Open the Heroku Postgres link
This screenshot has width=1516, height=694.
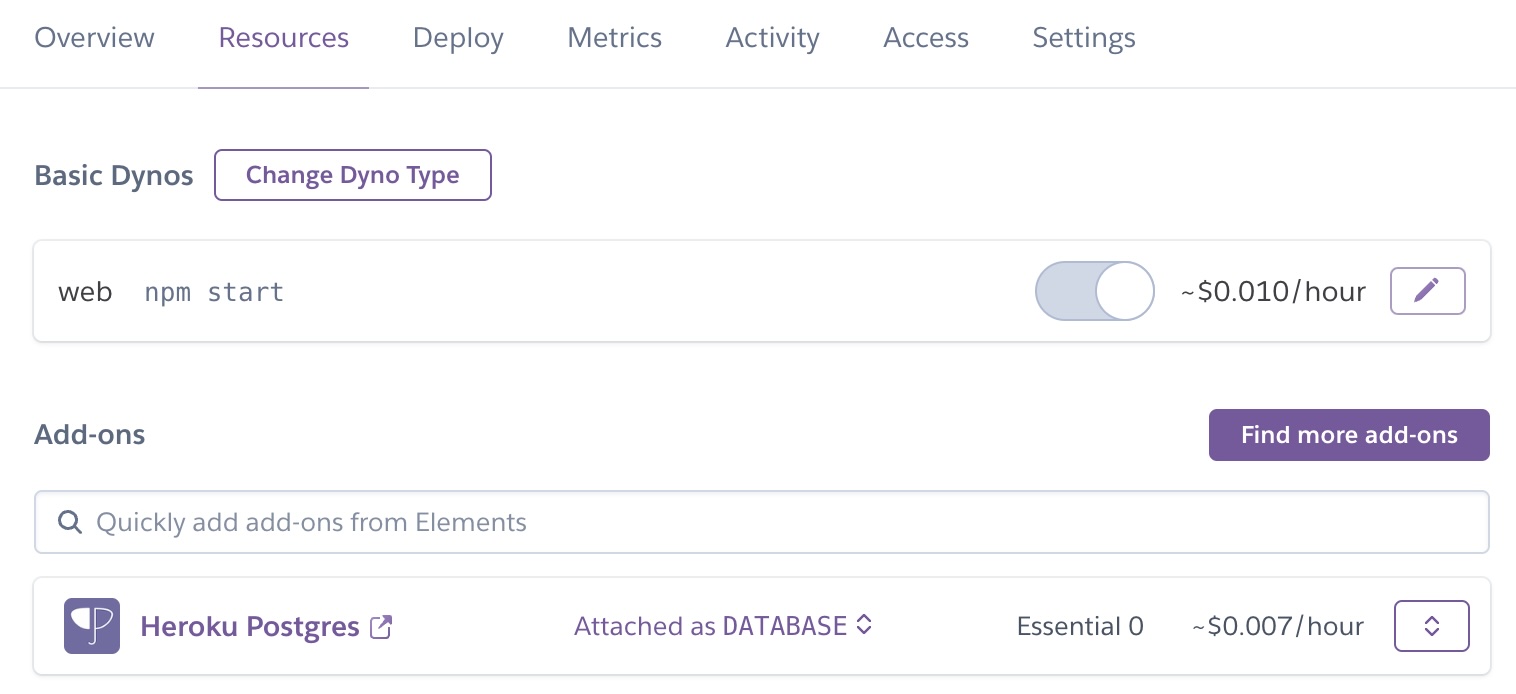pyautogui.click(x=250, y=627)
